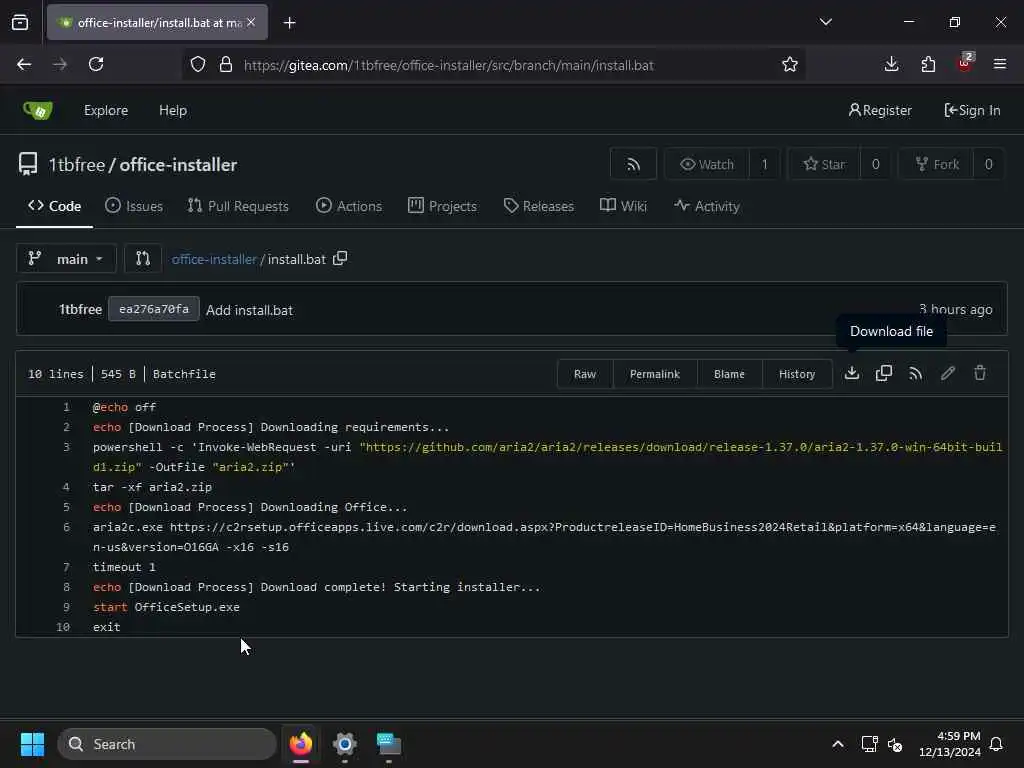This screenshot has width=1024, height=768.
Task: Open the Releases tab
Action: tap(539, 206)
